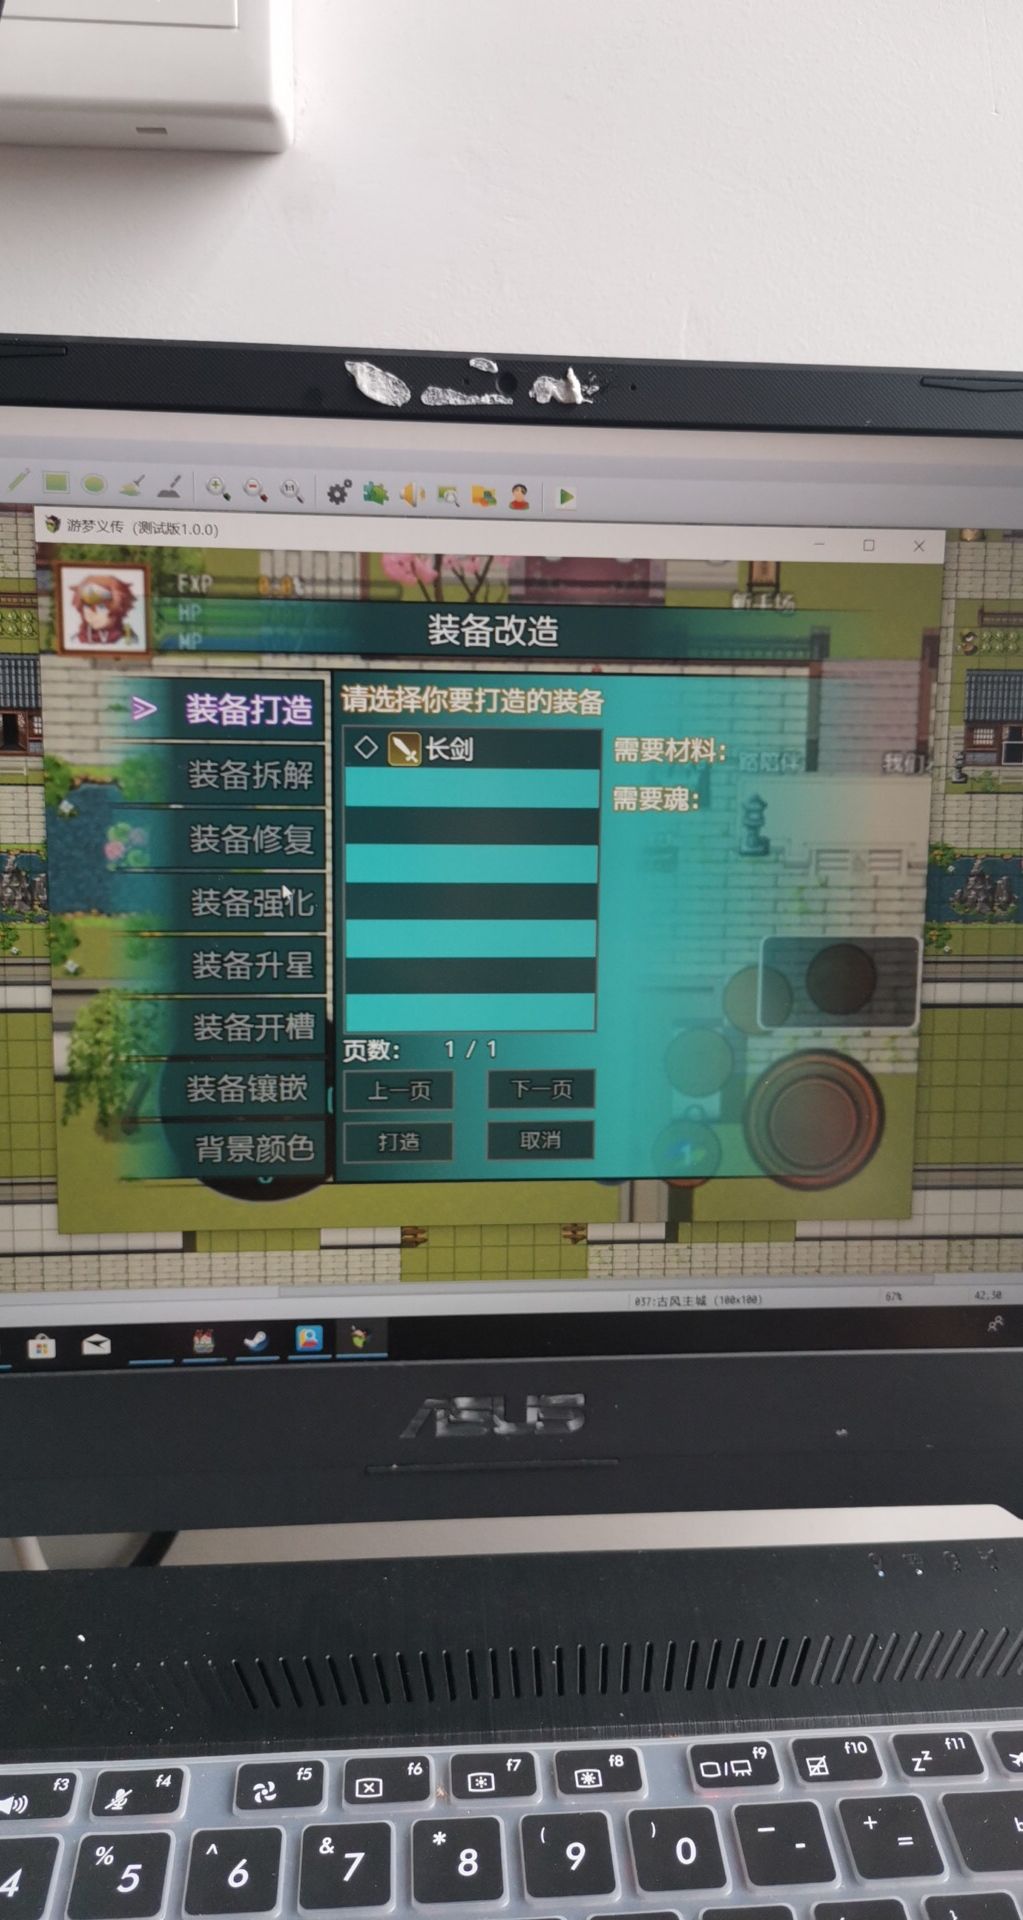
Task: Click the 游梦义传 (测试版1.0.0) window title
Action: (142, 527)
